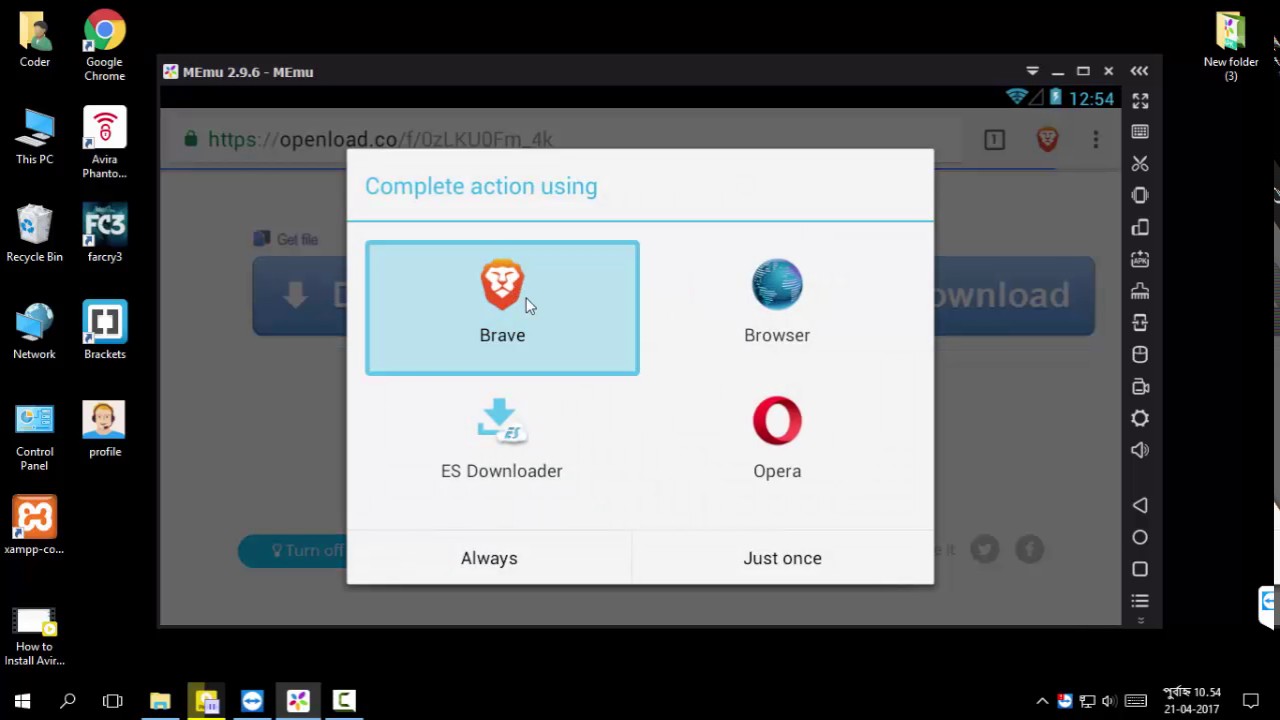Viewport: 1280px width, 720px height.
Task: Run the MEmu cleaner broom icon
Action: click(1140, 291)
